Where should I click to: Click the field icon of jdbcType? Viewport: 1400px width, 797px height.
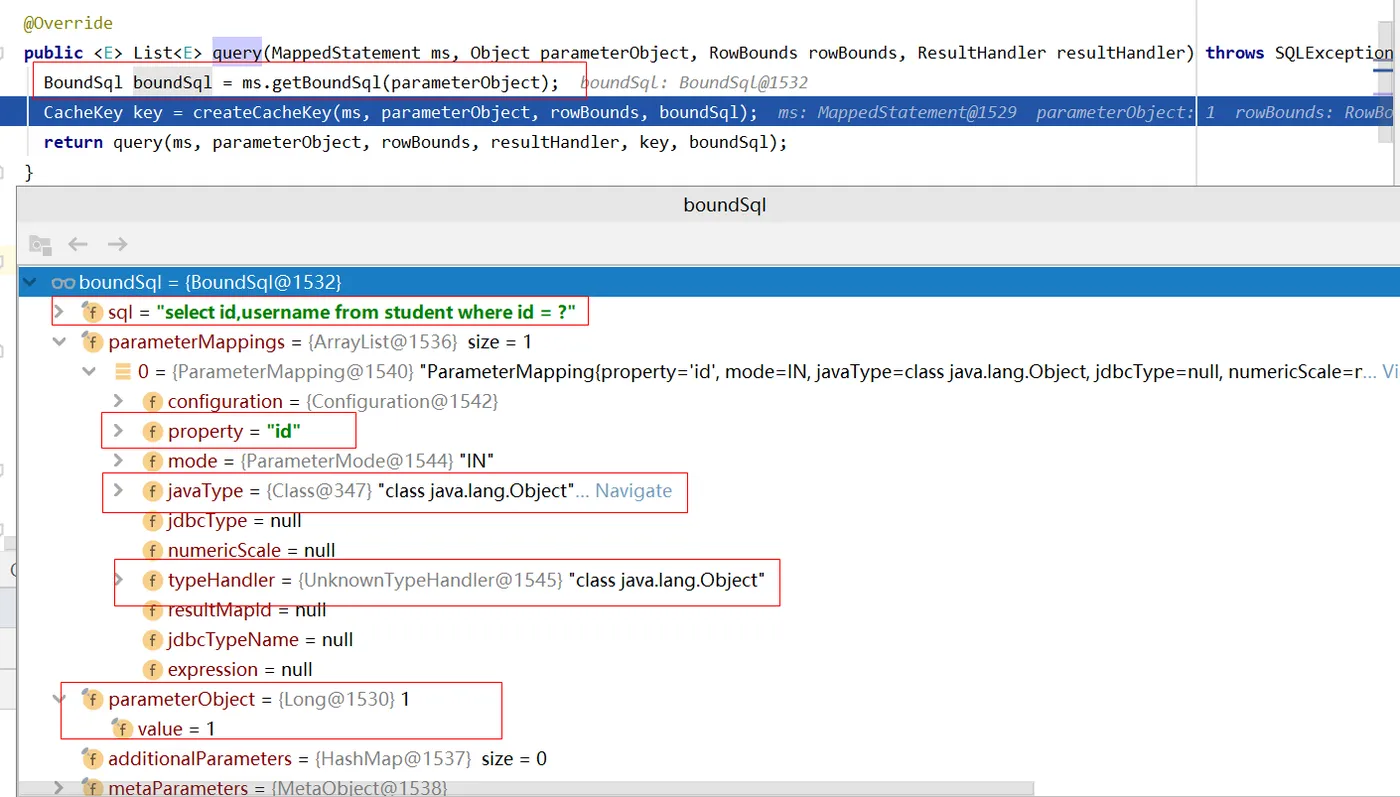pyautogui.click(x=152, y=521)
